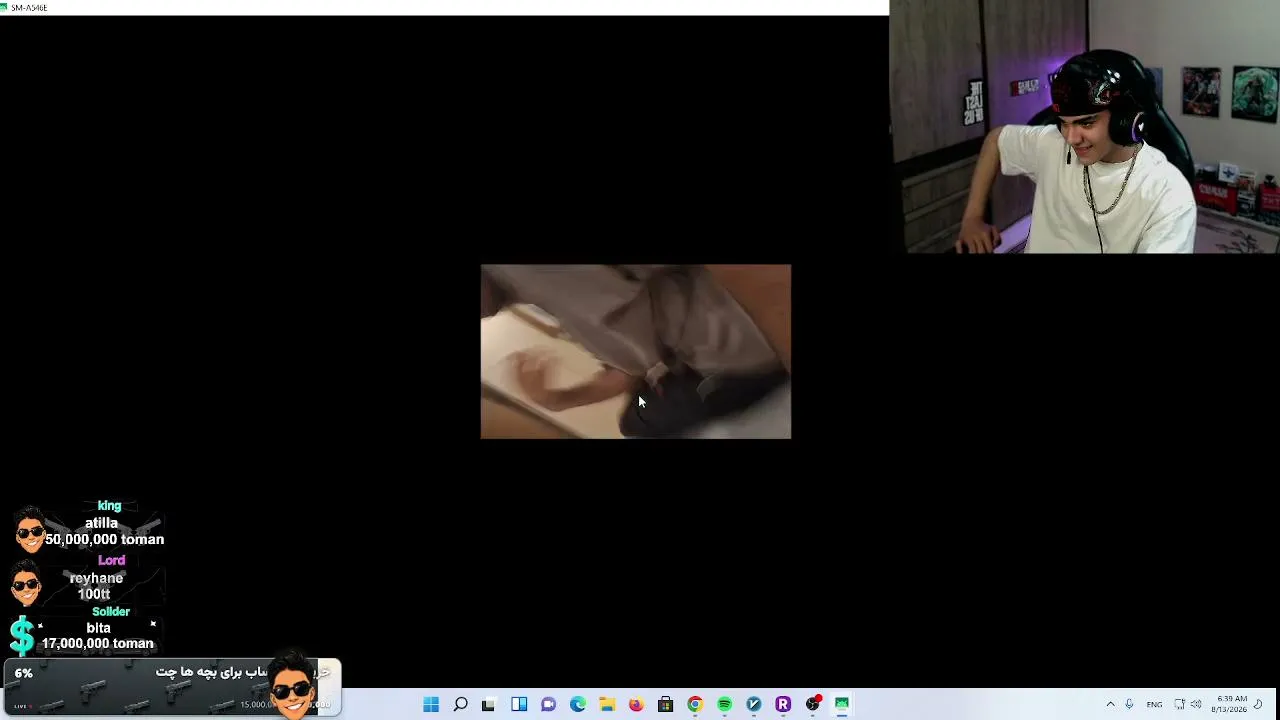Launch the Chat camera app icon

click(x=548, y=704)
